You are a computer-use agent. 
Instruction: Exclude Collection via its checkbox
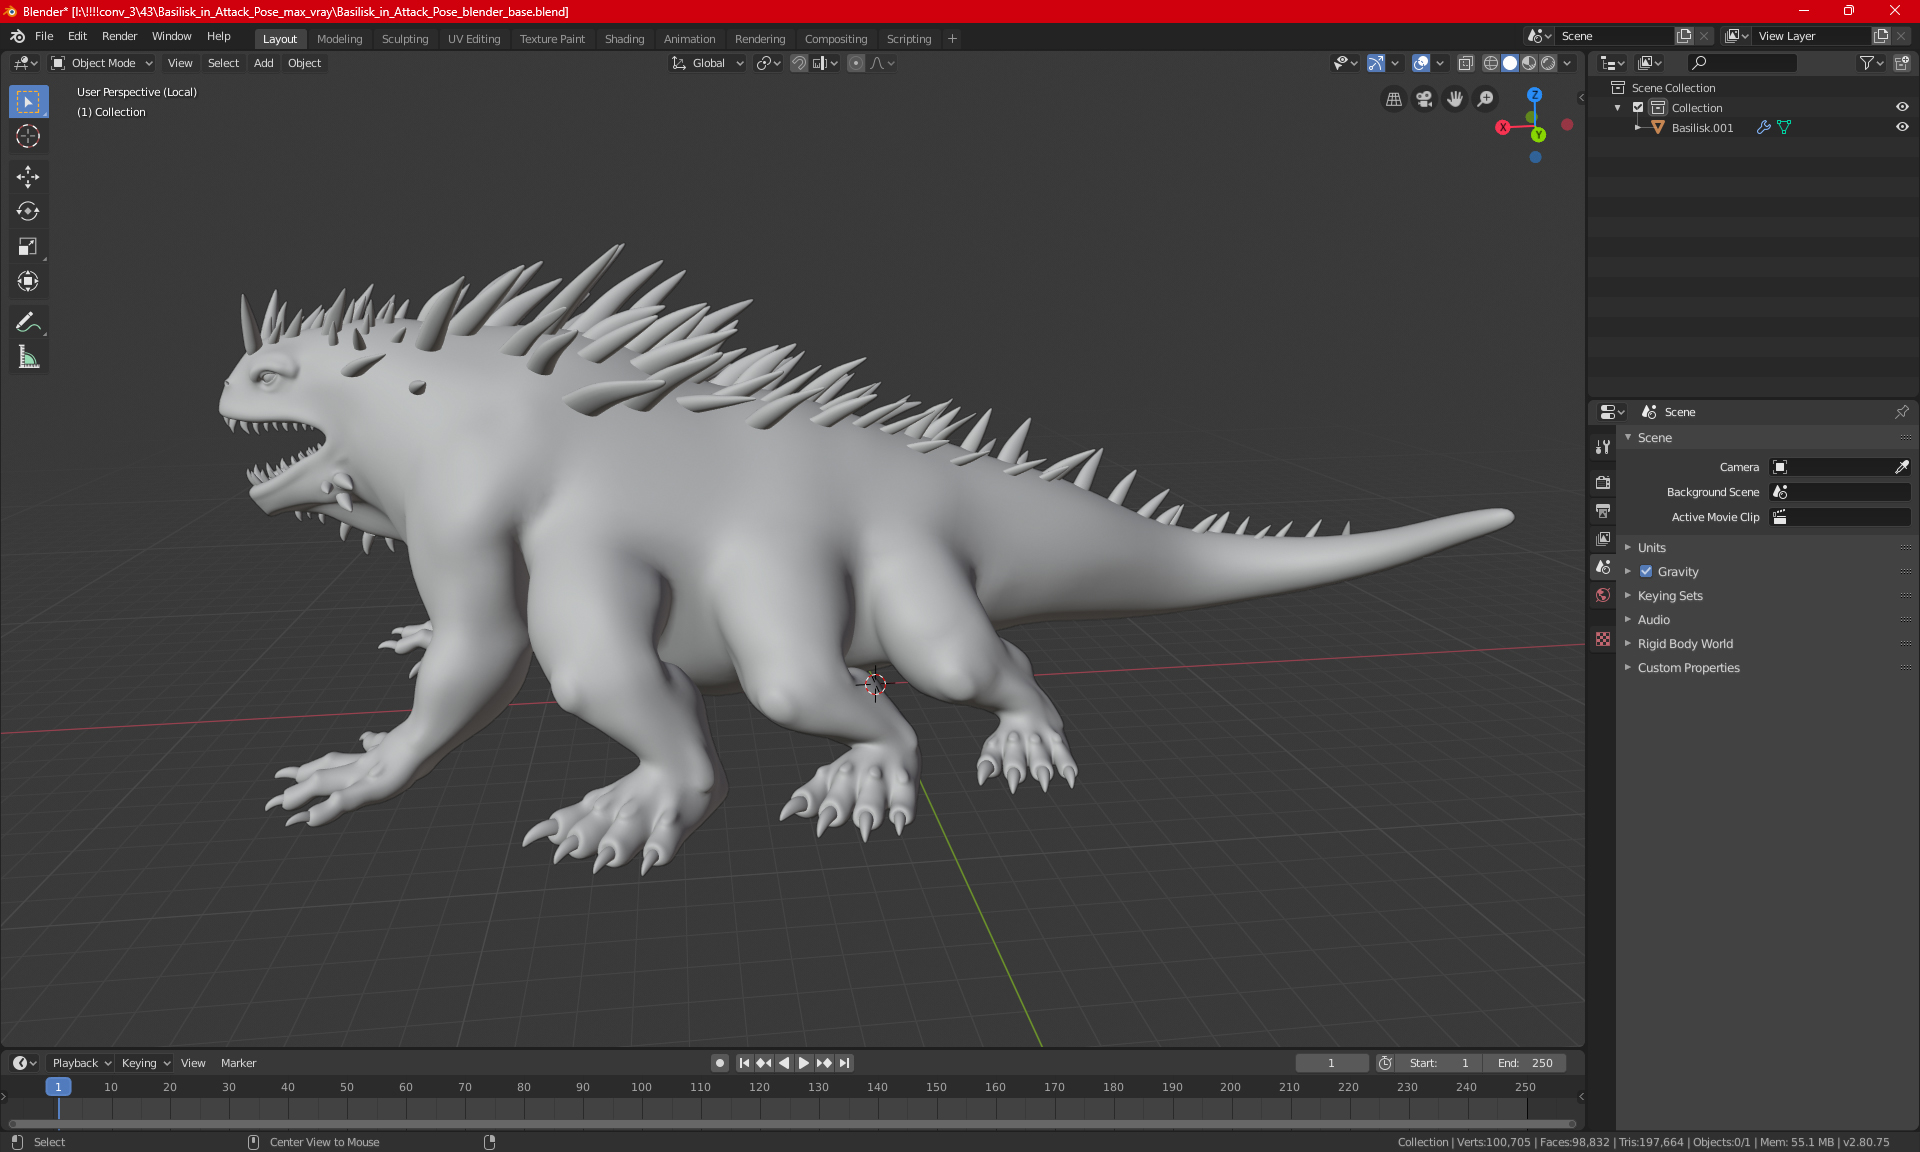click(1638, 108)
